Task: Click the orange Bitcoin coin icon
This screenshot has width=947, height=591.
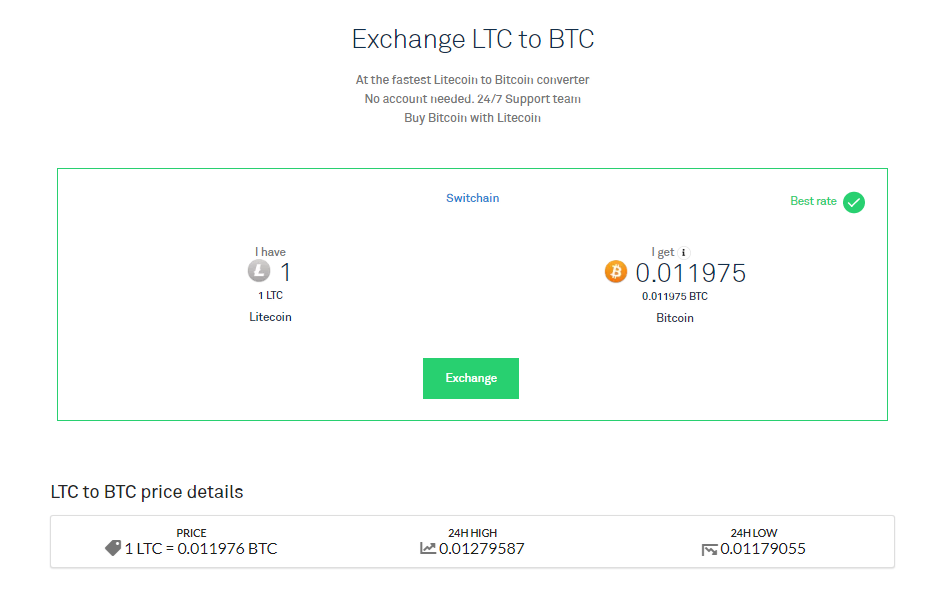Action: 615,272
